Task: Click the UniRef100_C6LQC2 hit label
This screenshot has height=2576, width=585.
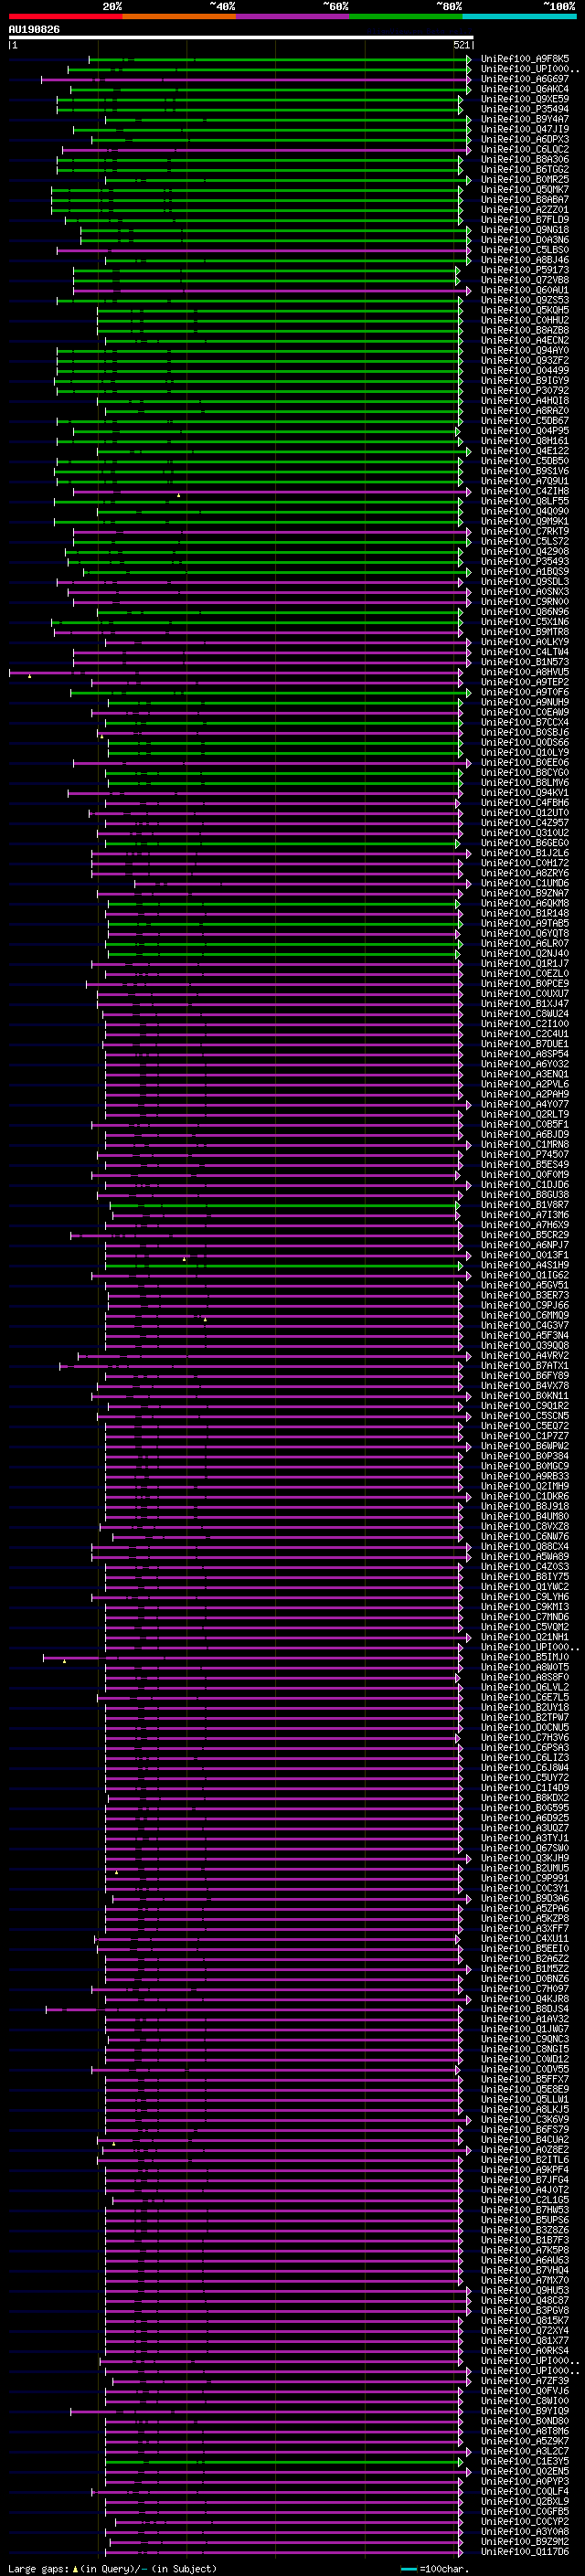Action: [x=524, y=149]
